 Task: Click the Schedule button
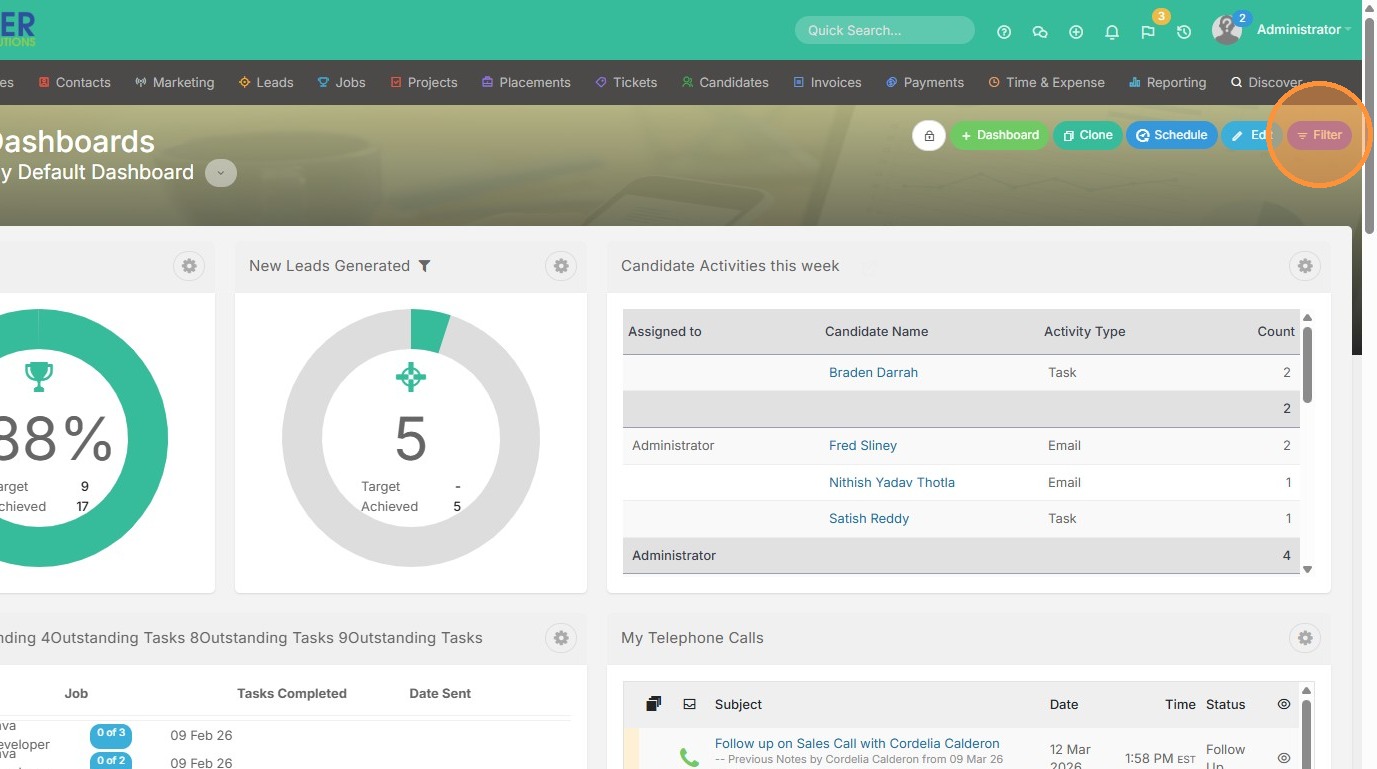[1171, 135]
